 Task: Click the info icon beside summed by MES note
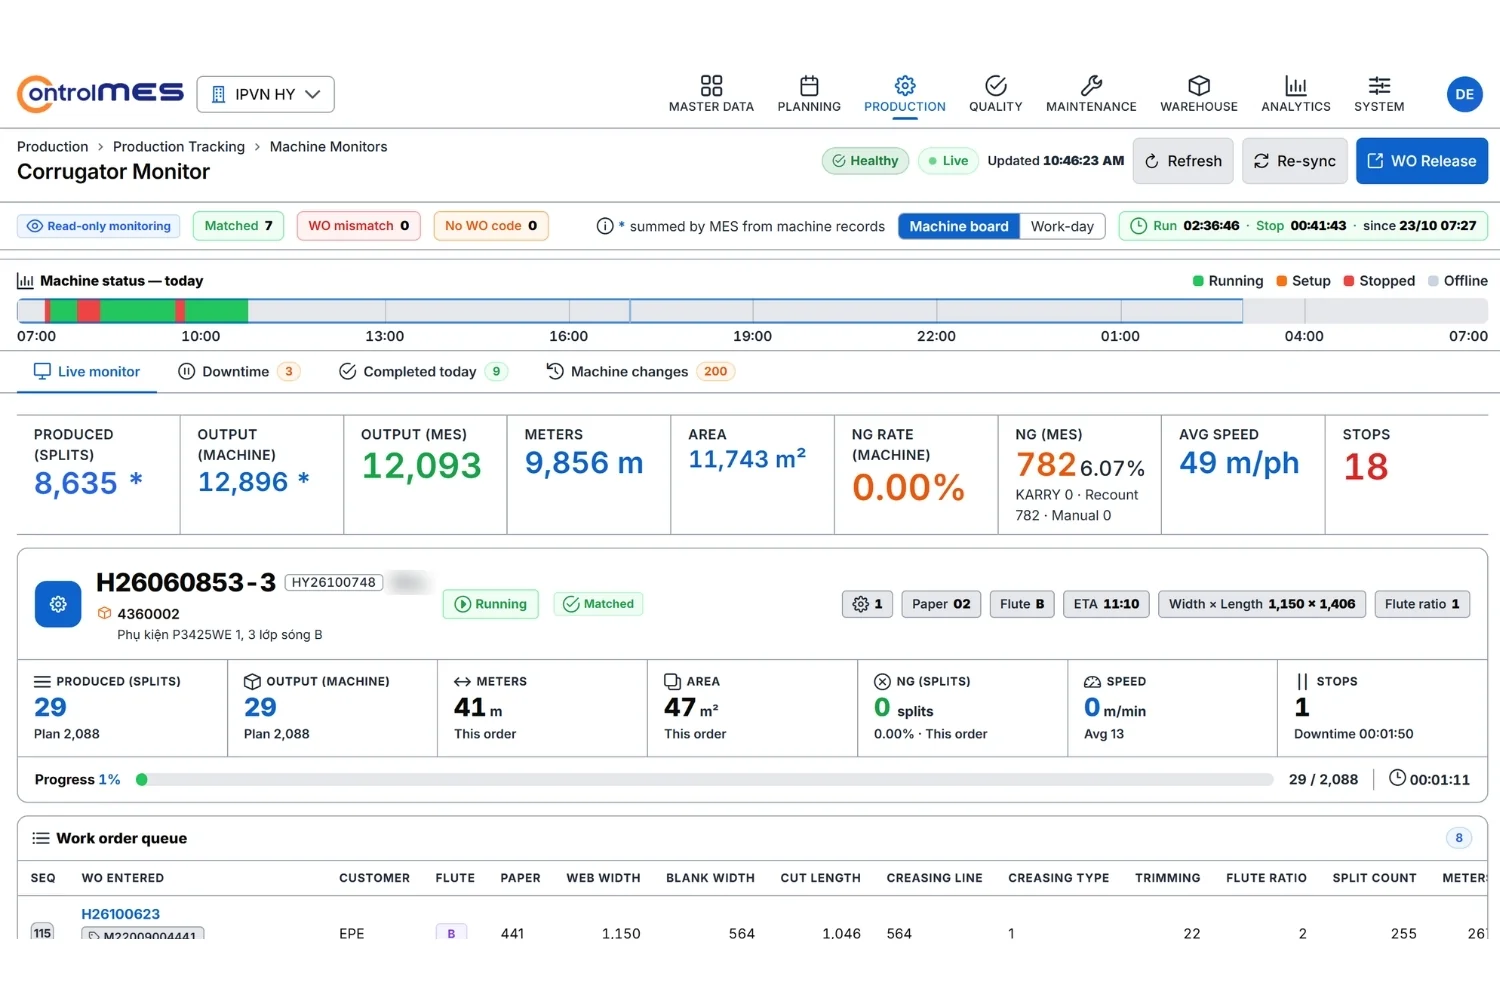(604, 226)
